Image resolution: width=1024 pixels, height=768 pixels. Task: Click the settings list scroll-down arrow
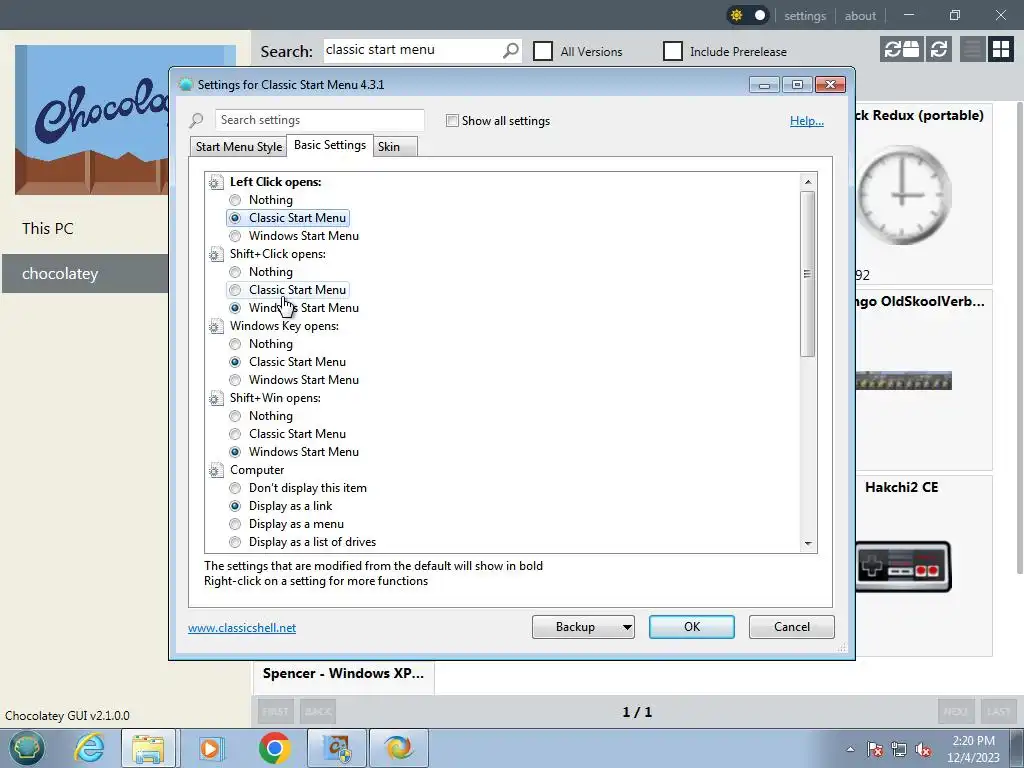(x=808, y=543)
